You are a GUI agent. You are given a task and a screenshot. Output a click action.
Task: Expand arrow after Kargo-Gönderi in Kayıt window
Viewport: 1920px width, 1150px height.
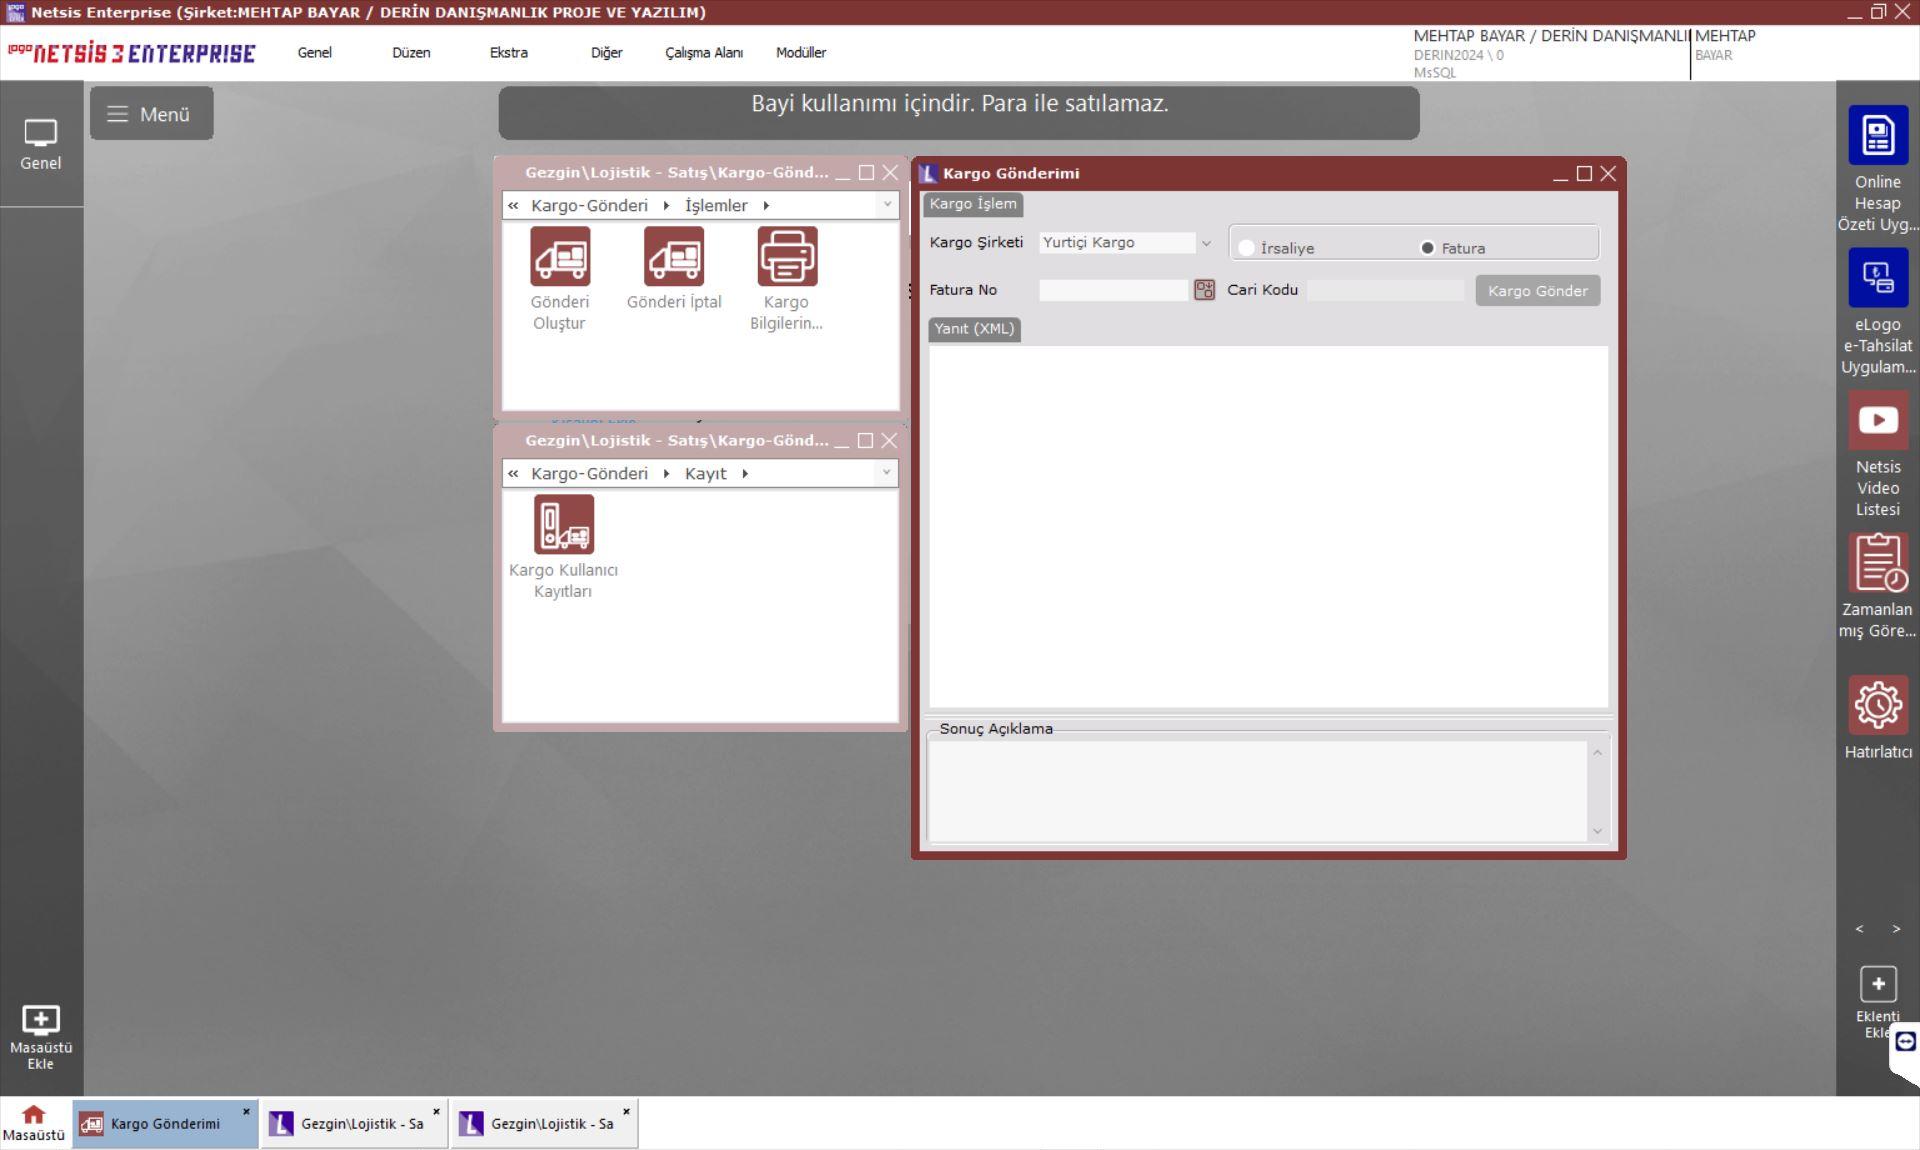(x=666, y=473)
